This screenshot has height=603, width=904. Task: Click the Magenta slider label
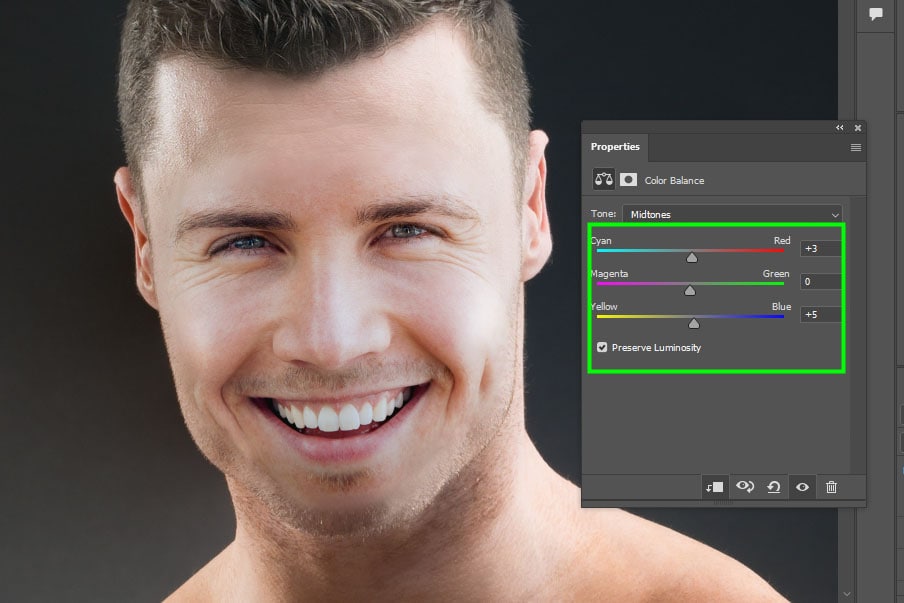pos(609,273)
